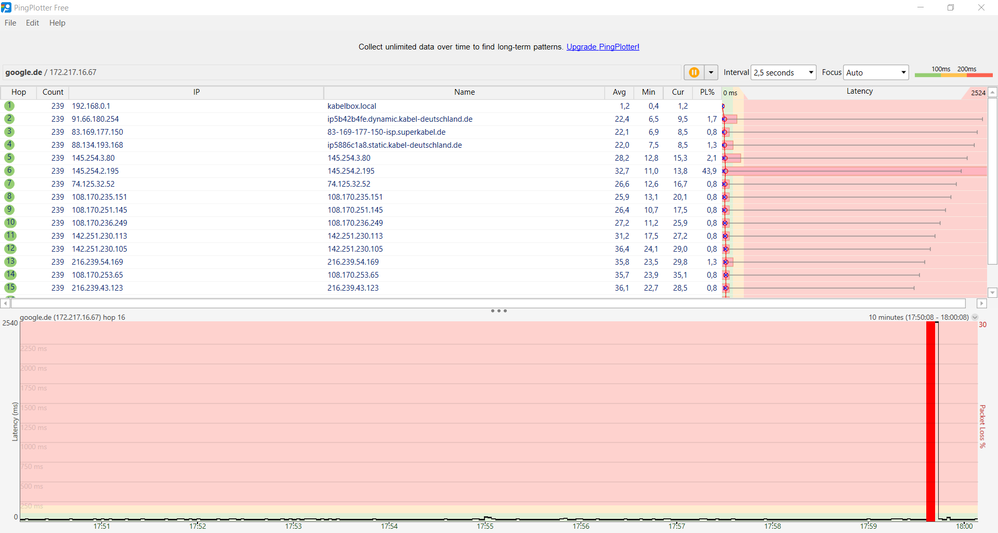Open the Focus Auto dropdown
Screen dimensions: 998x533
(x=876, y=73)
